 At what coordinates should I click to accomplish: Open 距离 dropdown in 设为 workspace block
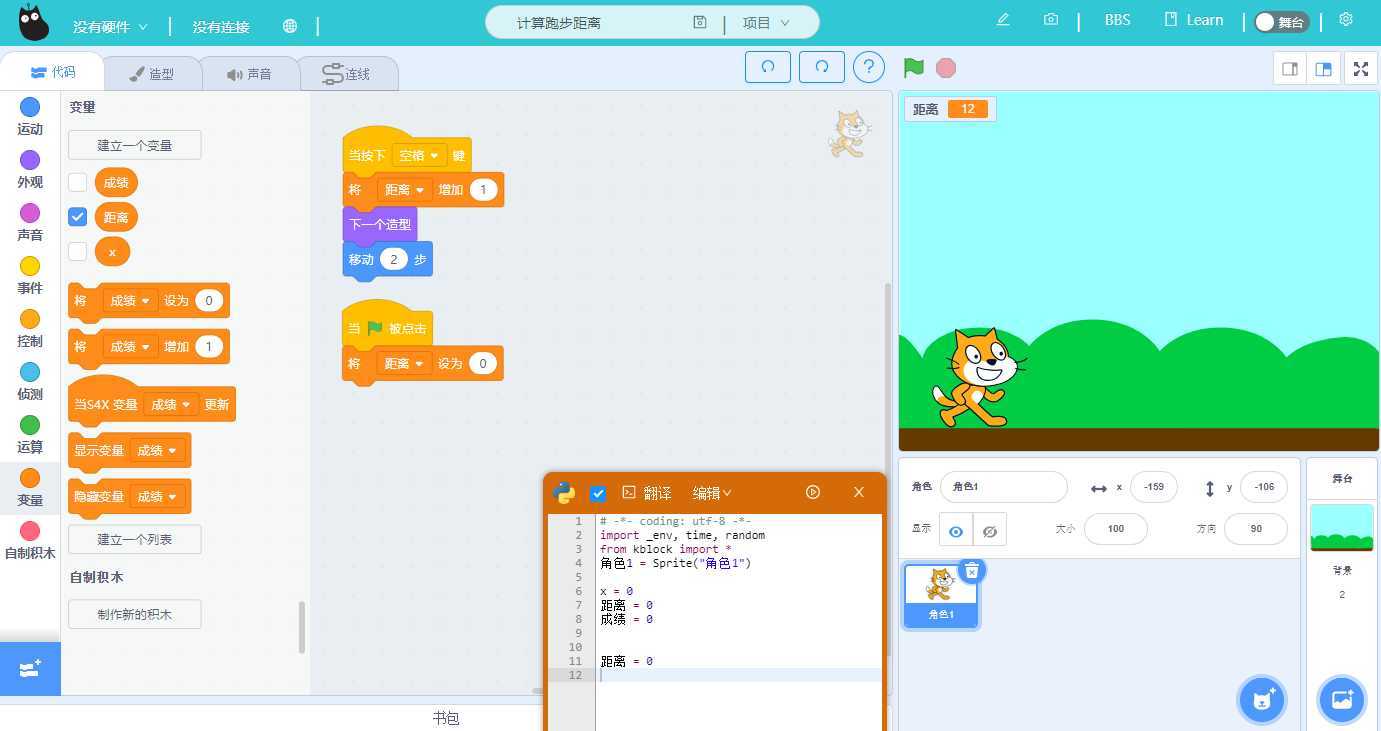[x=405, y=364]
